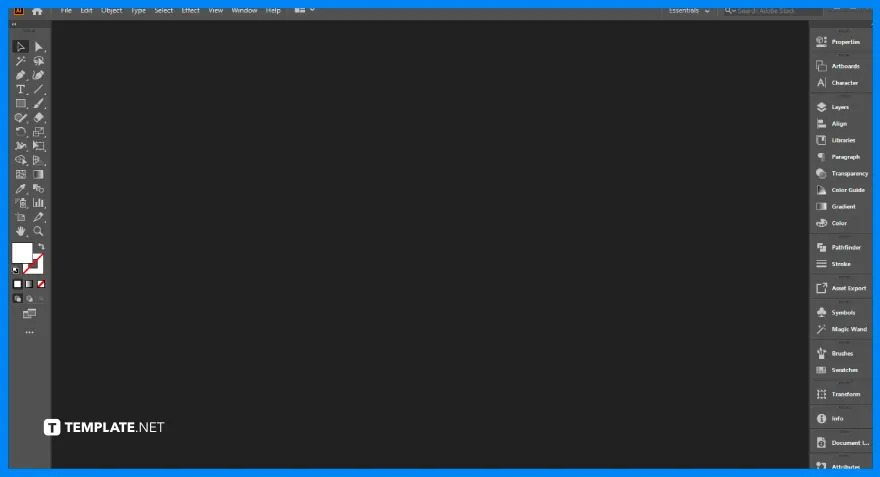Select the Eyedropper tool
Screen dimensions: 880x477
[x=20, y=188]
